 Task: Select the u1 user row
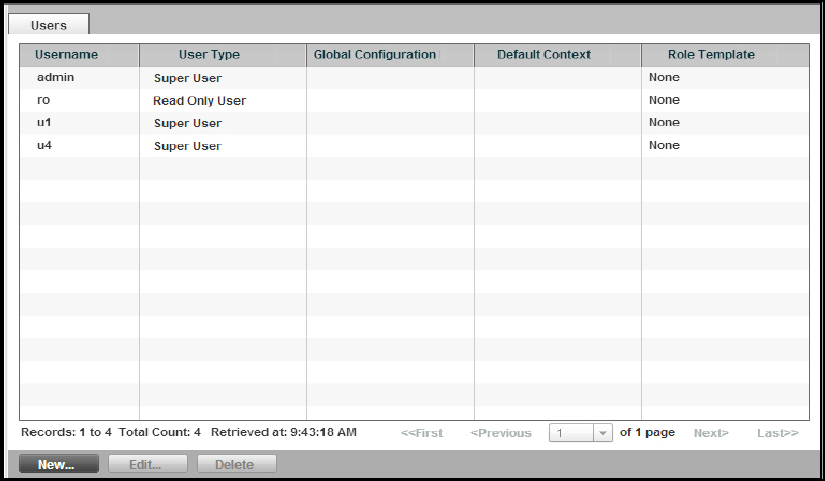(44, 123)
